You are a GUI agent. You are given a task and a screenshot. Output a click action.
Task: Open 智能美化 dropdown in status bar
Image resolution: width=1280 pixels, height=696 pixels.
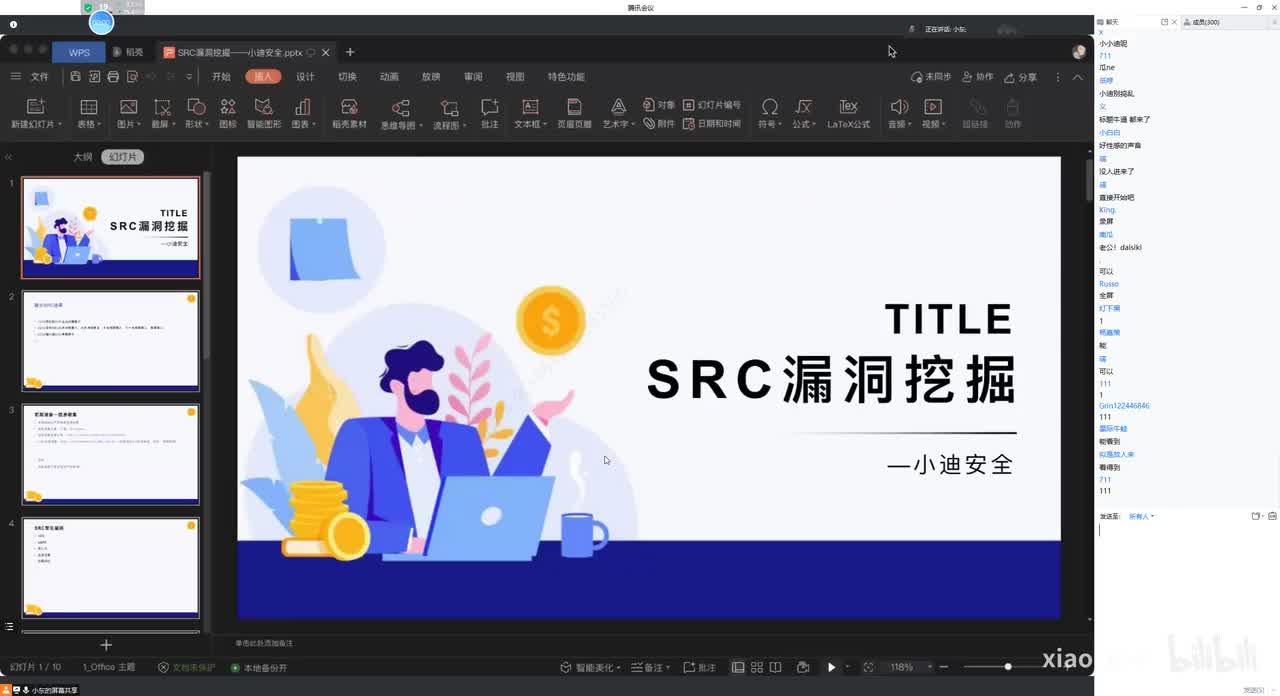(x=590, y=667)
